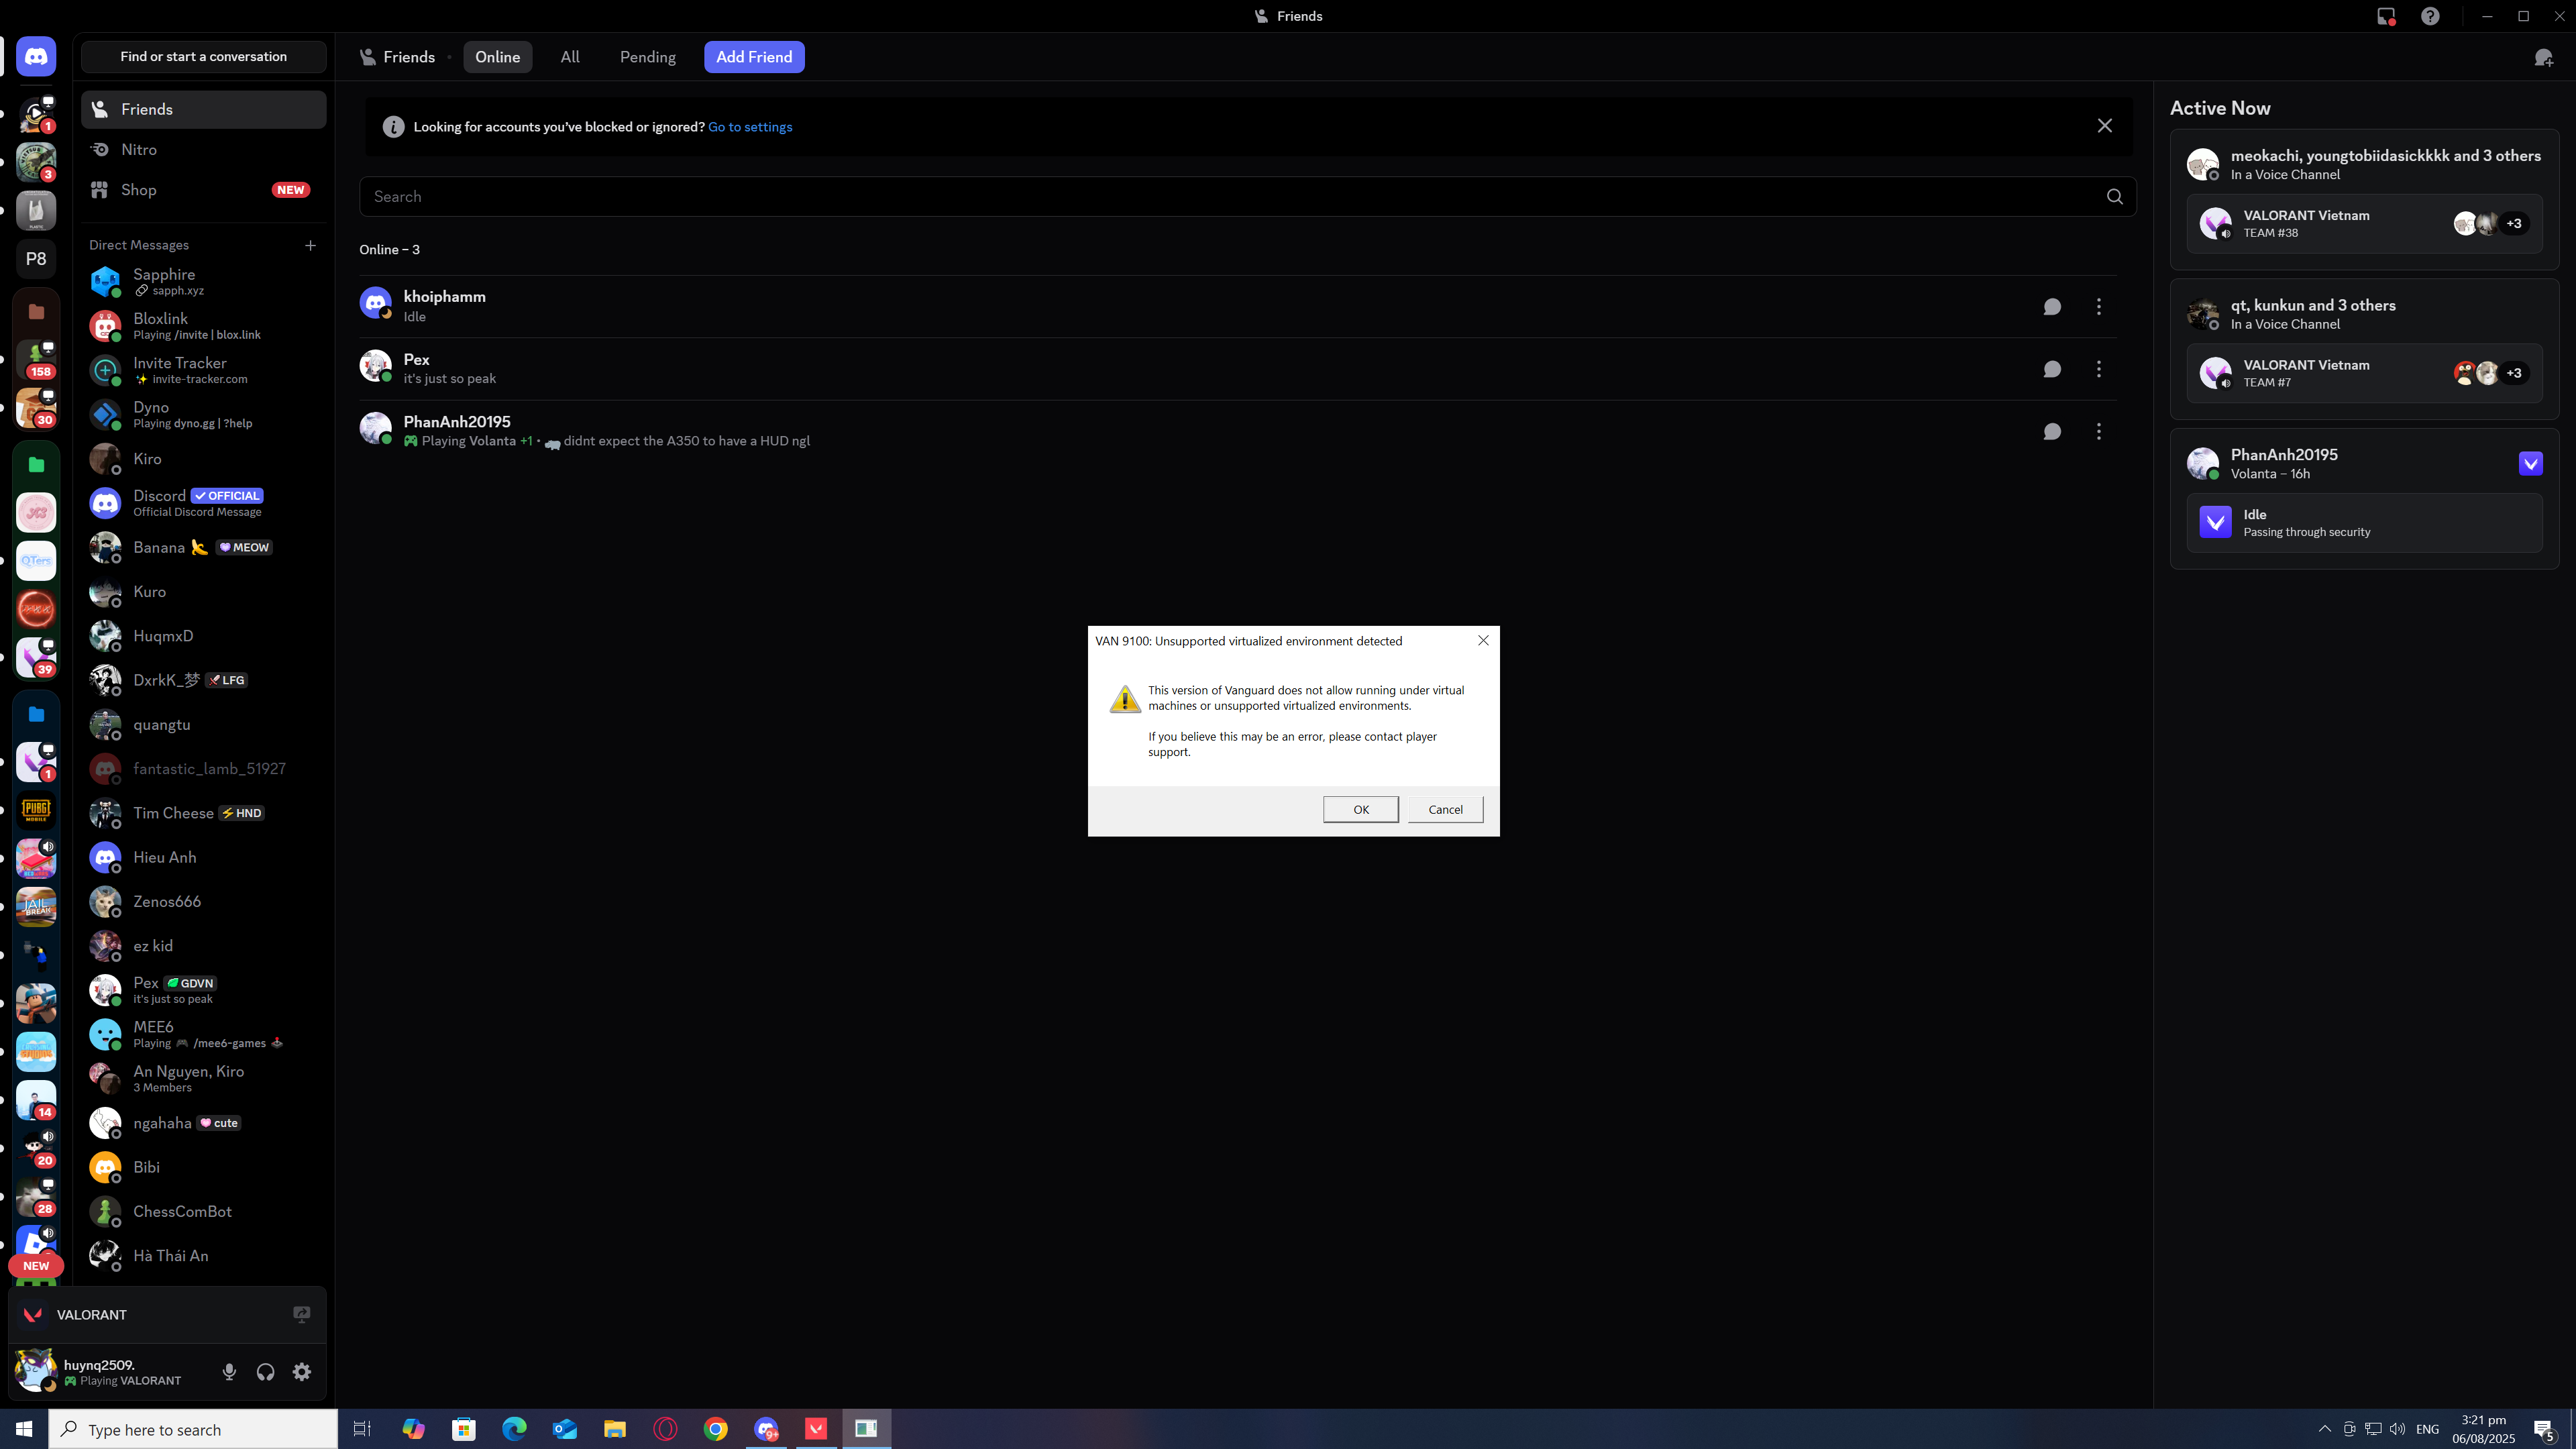2576x1449 pixels.
Task: Open the New Group DM icon at top right
Action: point(2544,57)
